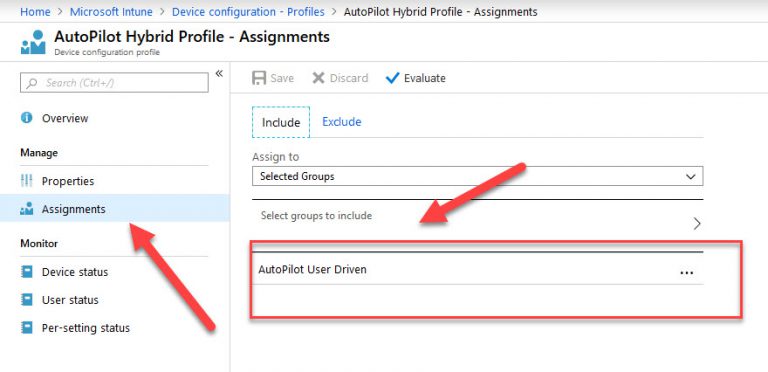Click the Device status book icon

coord(26,272)
